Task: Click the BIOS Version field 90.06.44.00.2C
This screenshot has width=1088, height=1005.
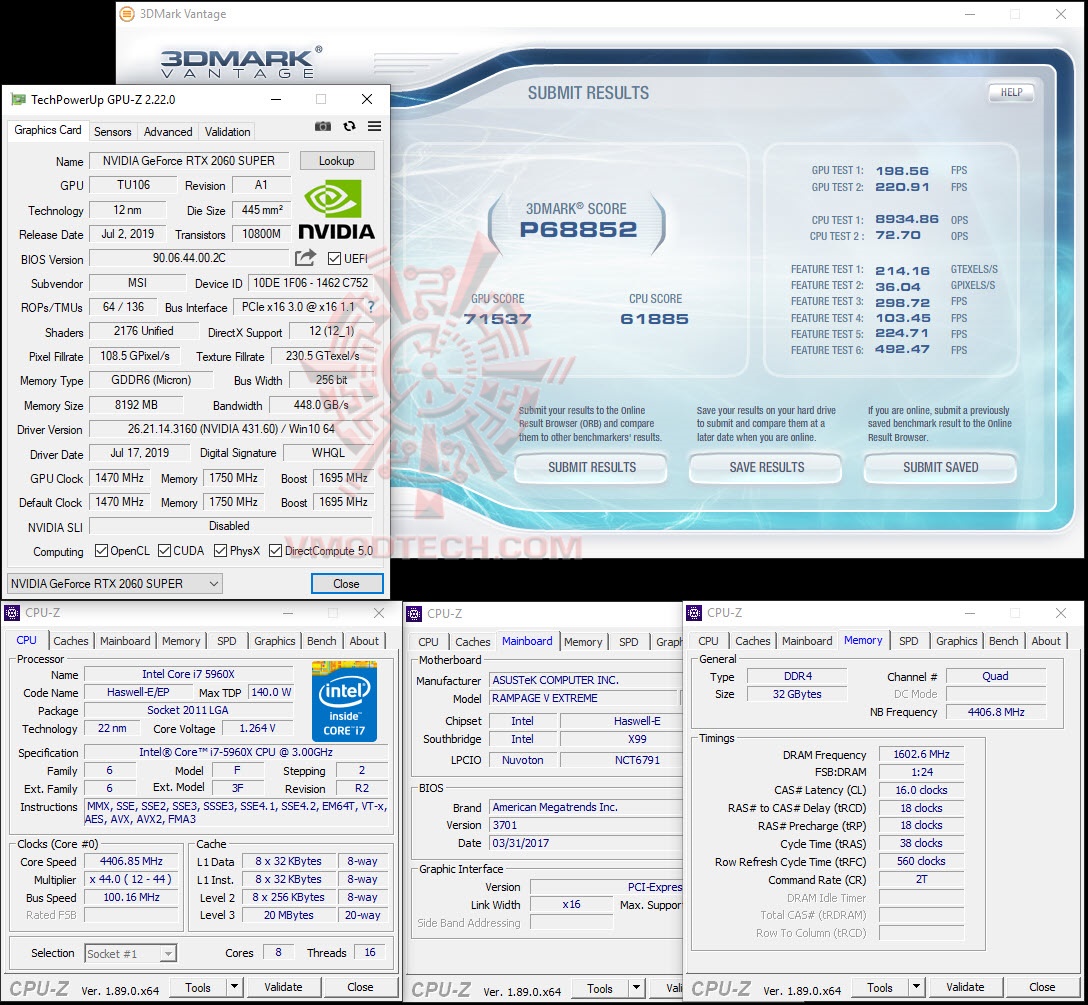Action: (x=189, y=257)
